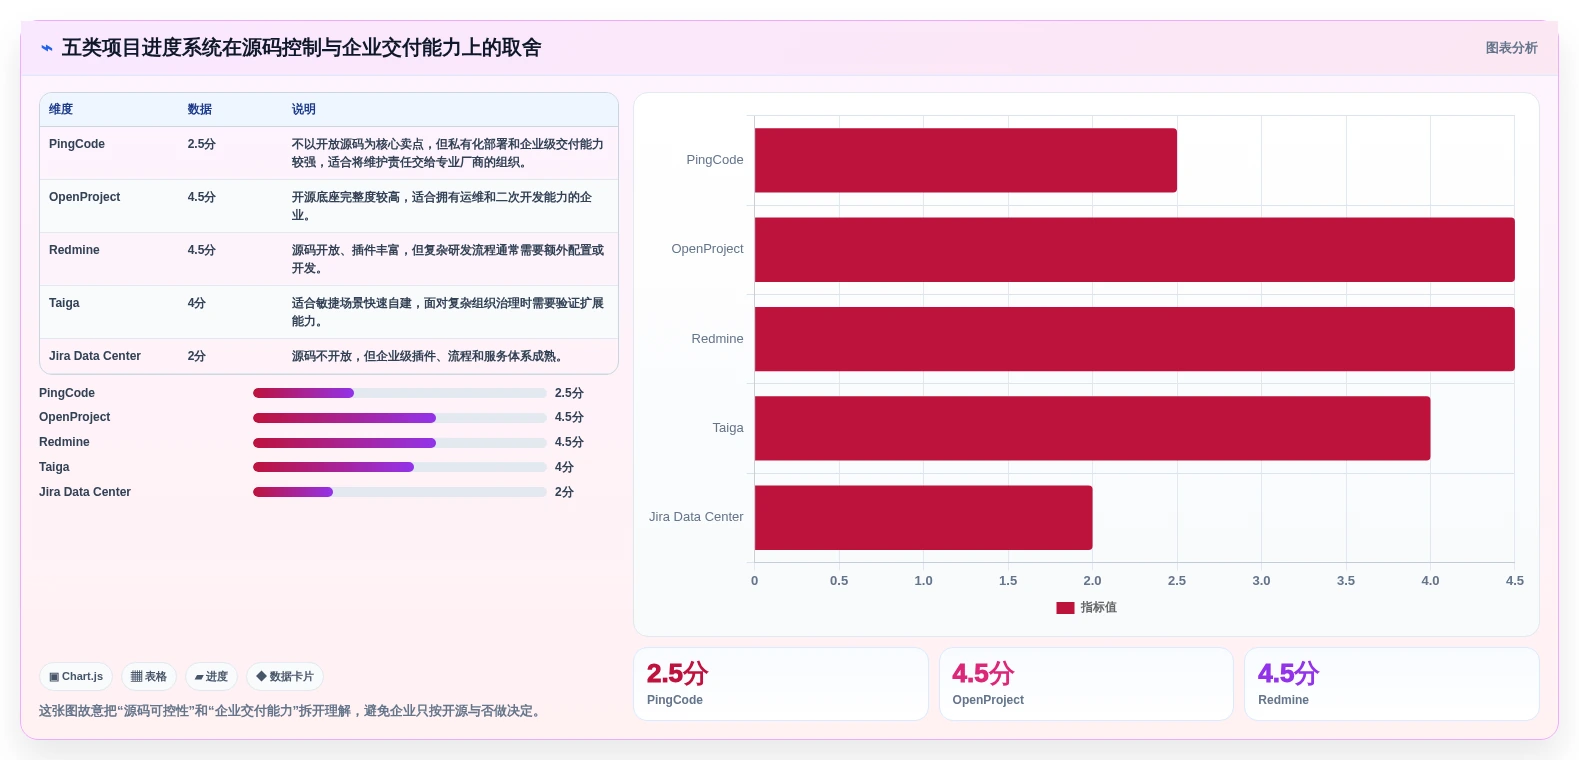The height and width of the screenshot is (760, 1579).
Task: Click the OpenProject progress bar
Action: (x=400, y=418)
